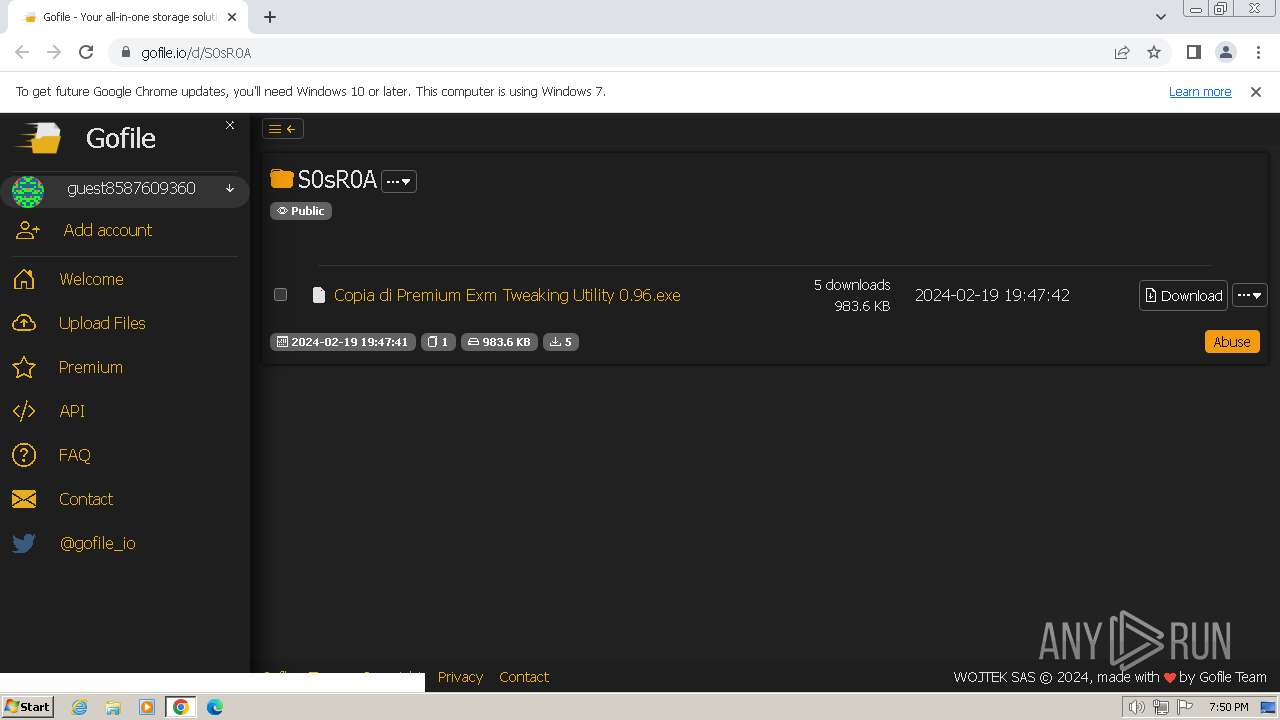This screenshot has width=1280, height=720.
Task: Open the Add account link
Action: (108, 230)
